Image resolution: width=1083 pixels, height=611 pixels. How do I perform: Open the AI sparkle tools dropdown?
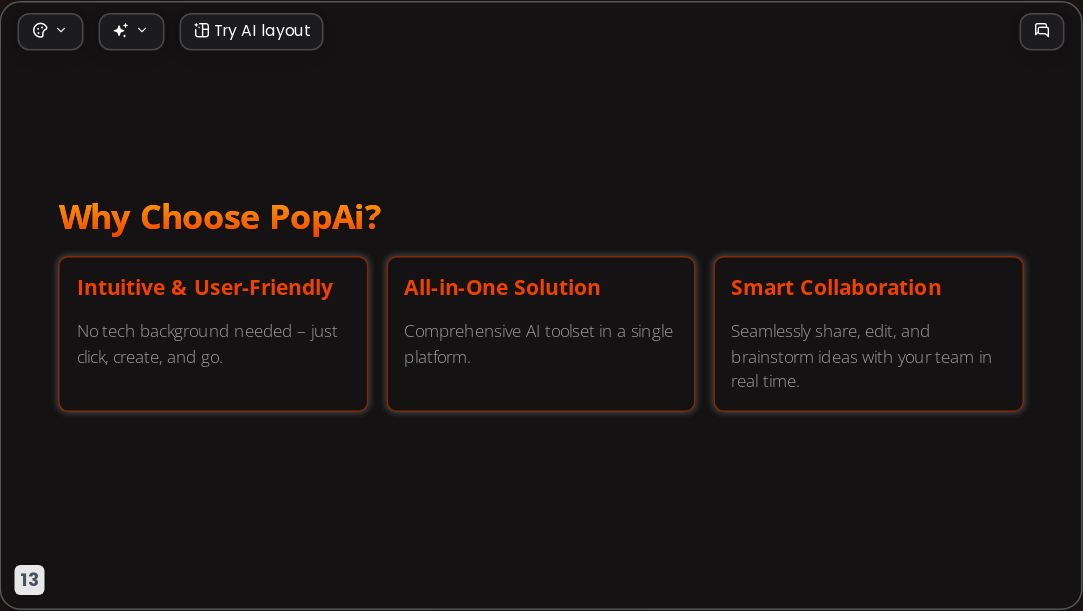pos(131,31)
